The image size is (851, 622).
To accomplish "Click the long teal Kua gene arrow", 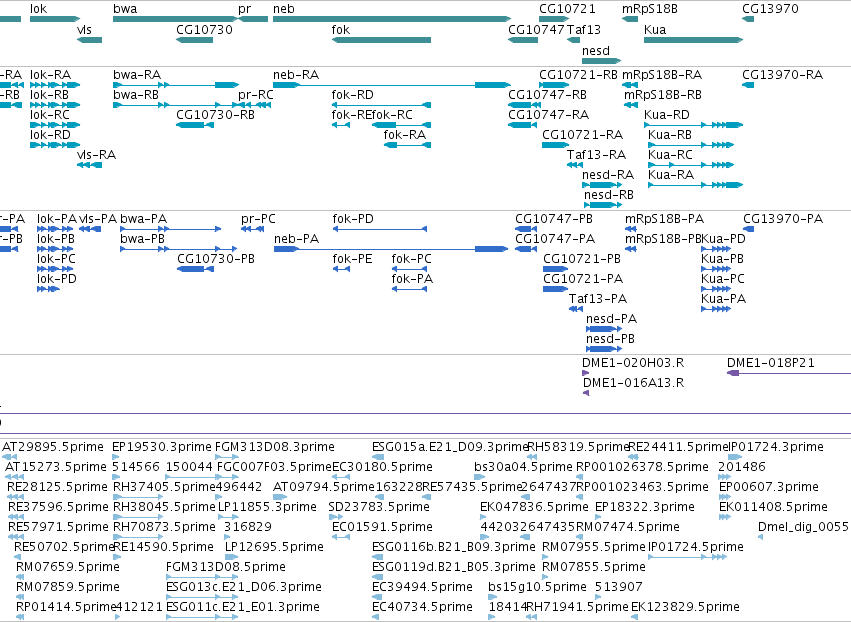I will tap(693, 40).
